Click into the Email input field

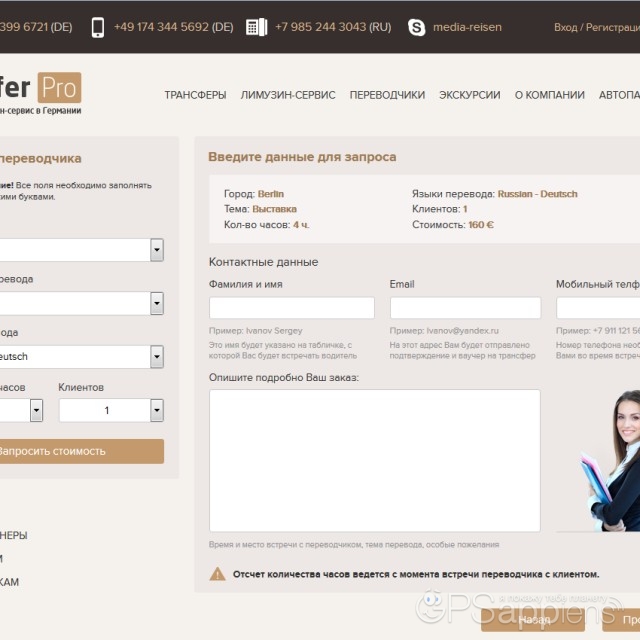point(465,308)
